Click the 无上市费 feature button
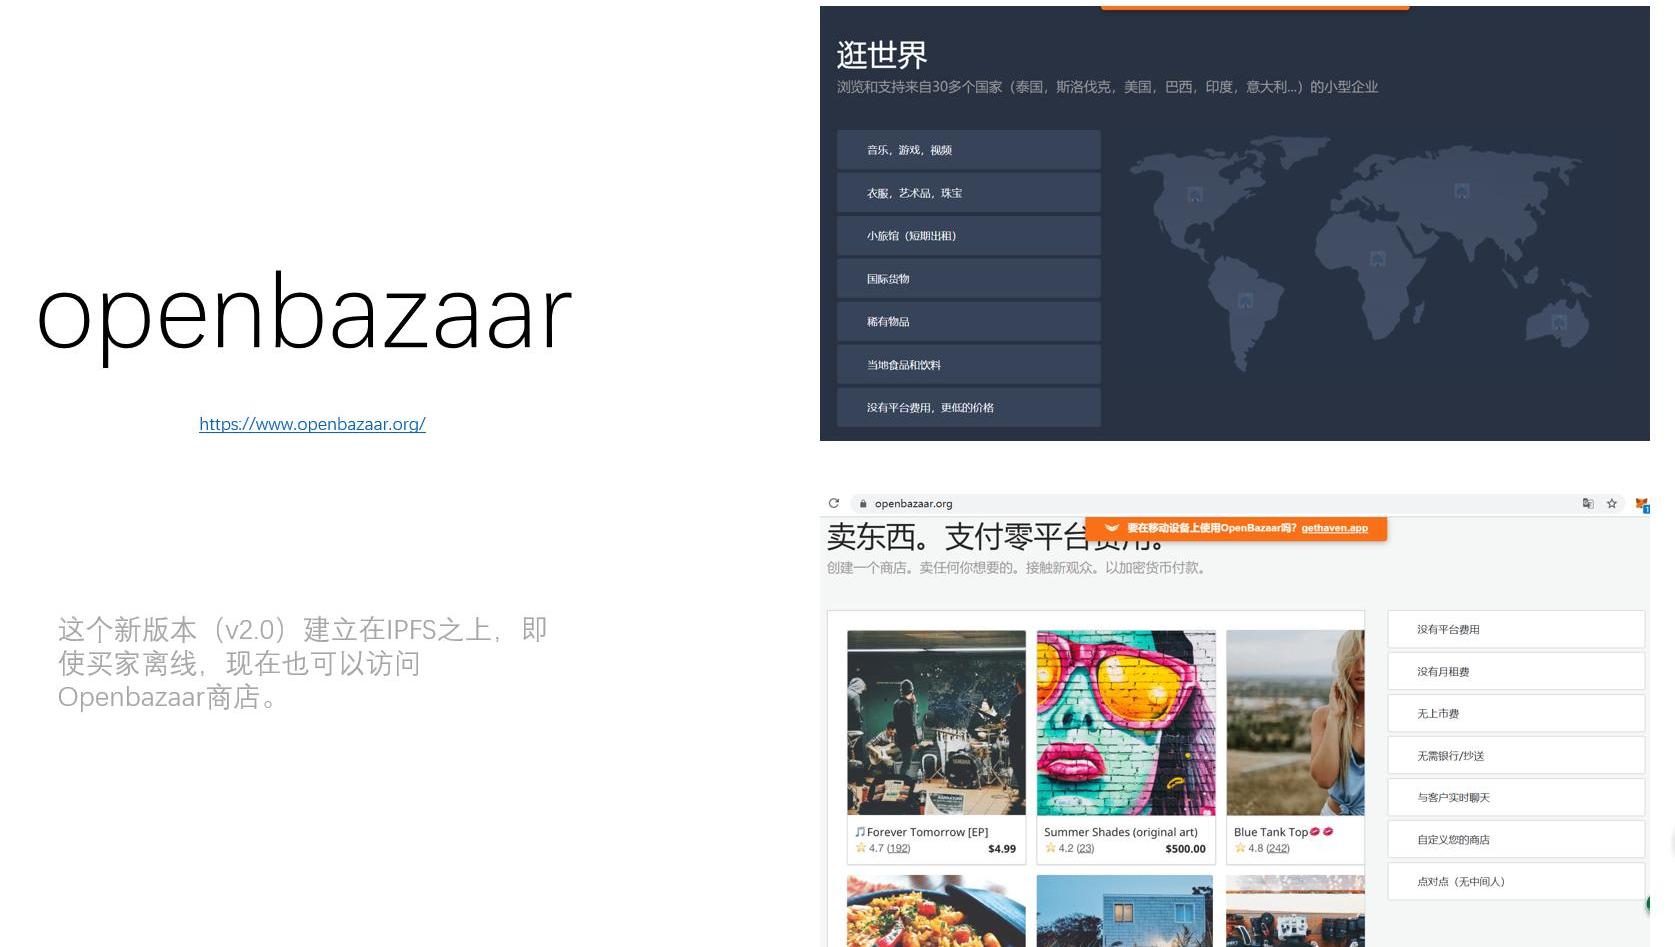 coord(1516,714)
